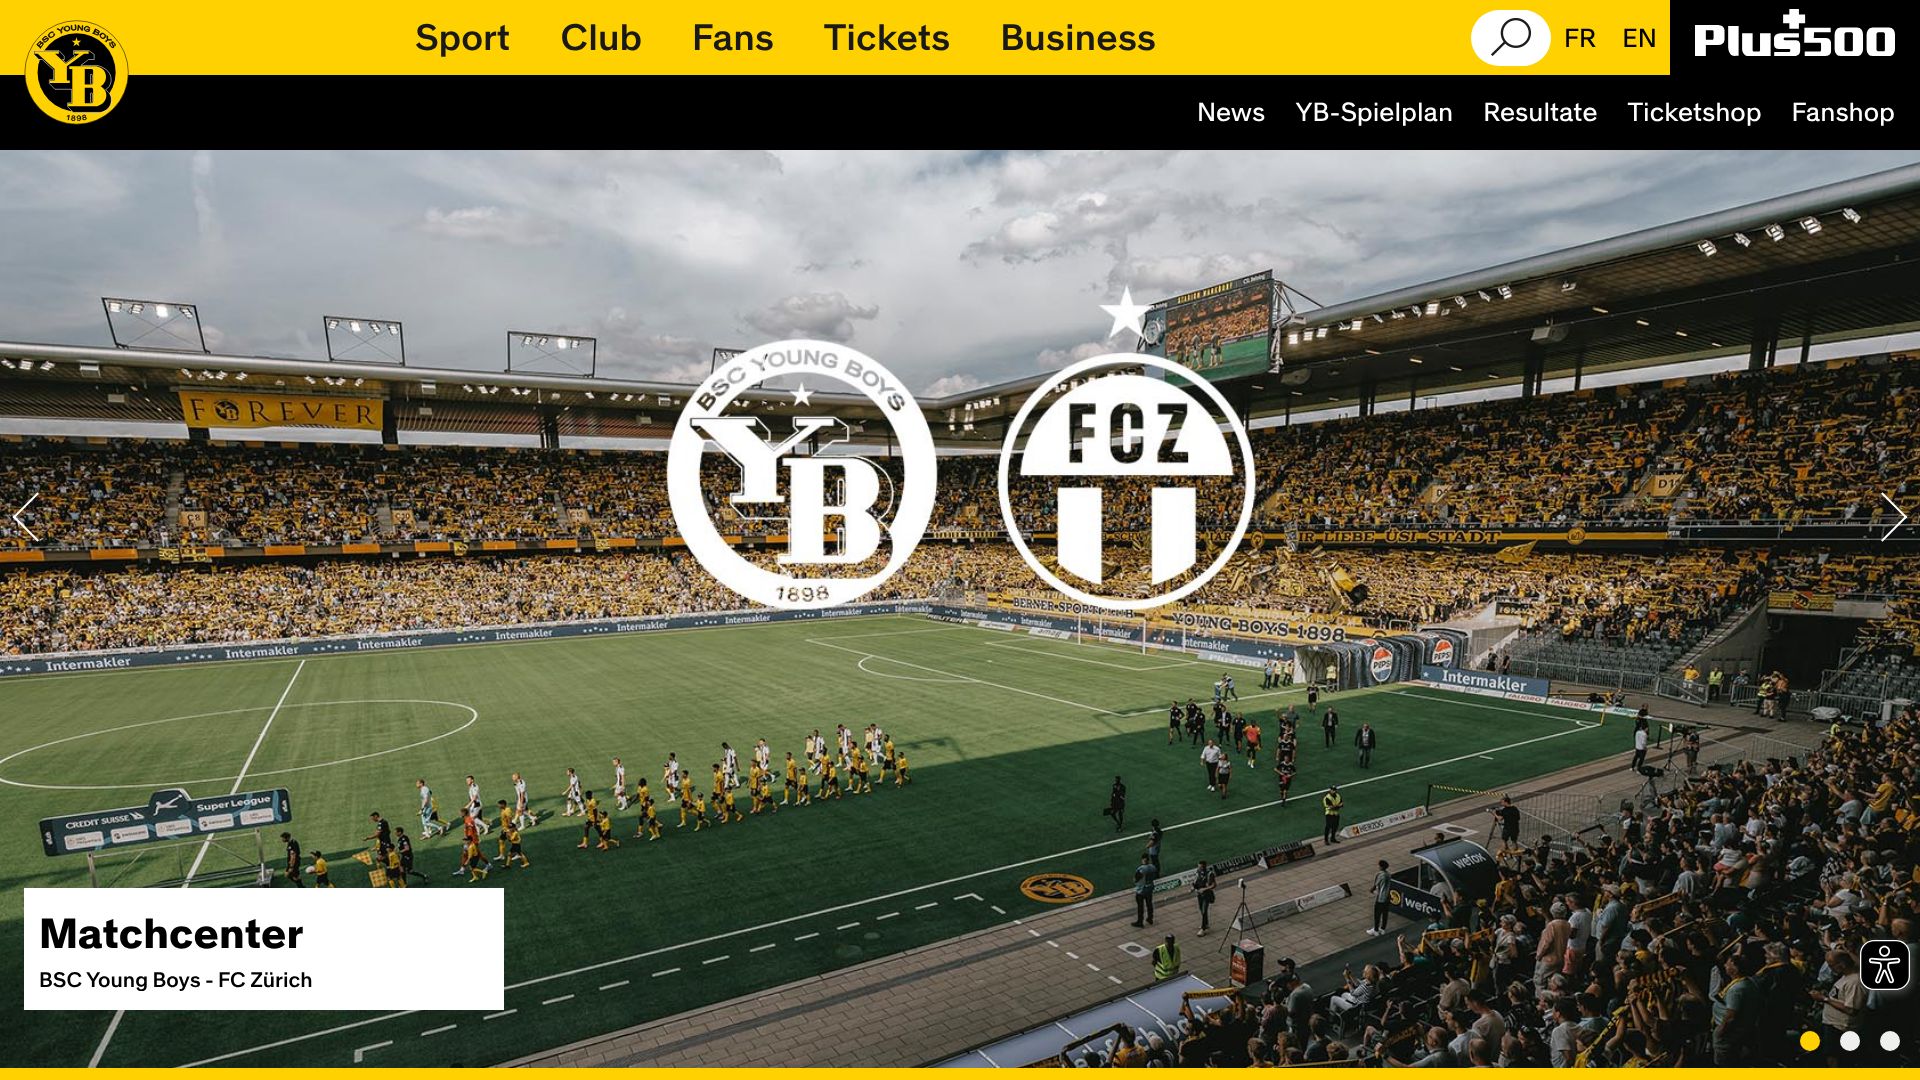The image size is (1920, 1080).
Task: Open the Tickets menu item
Action: tap(887, 38)
